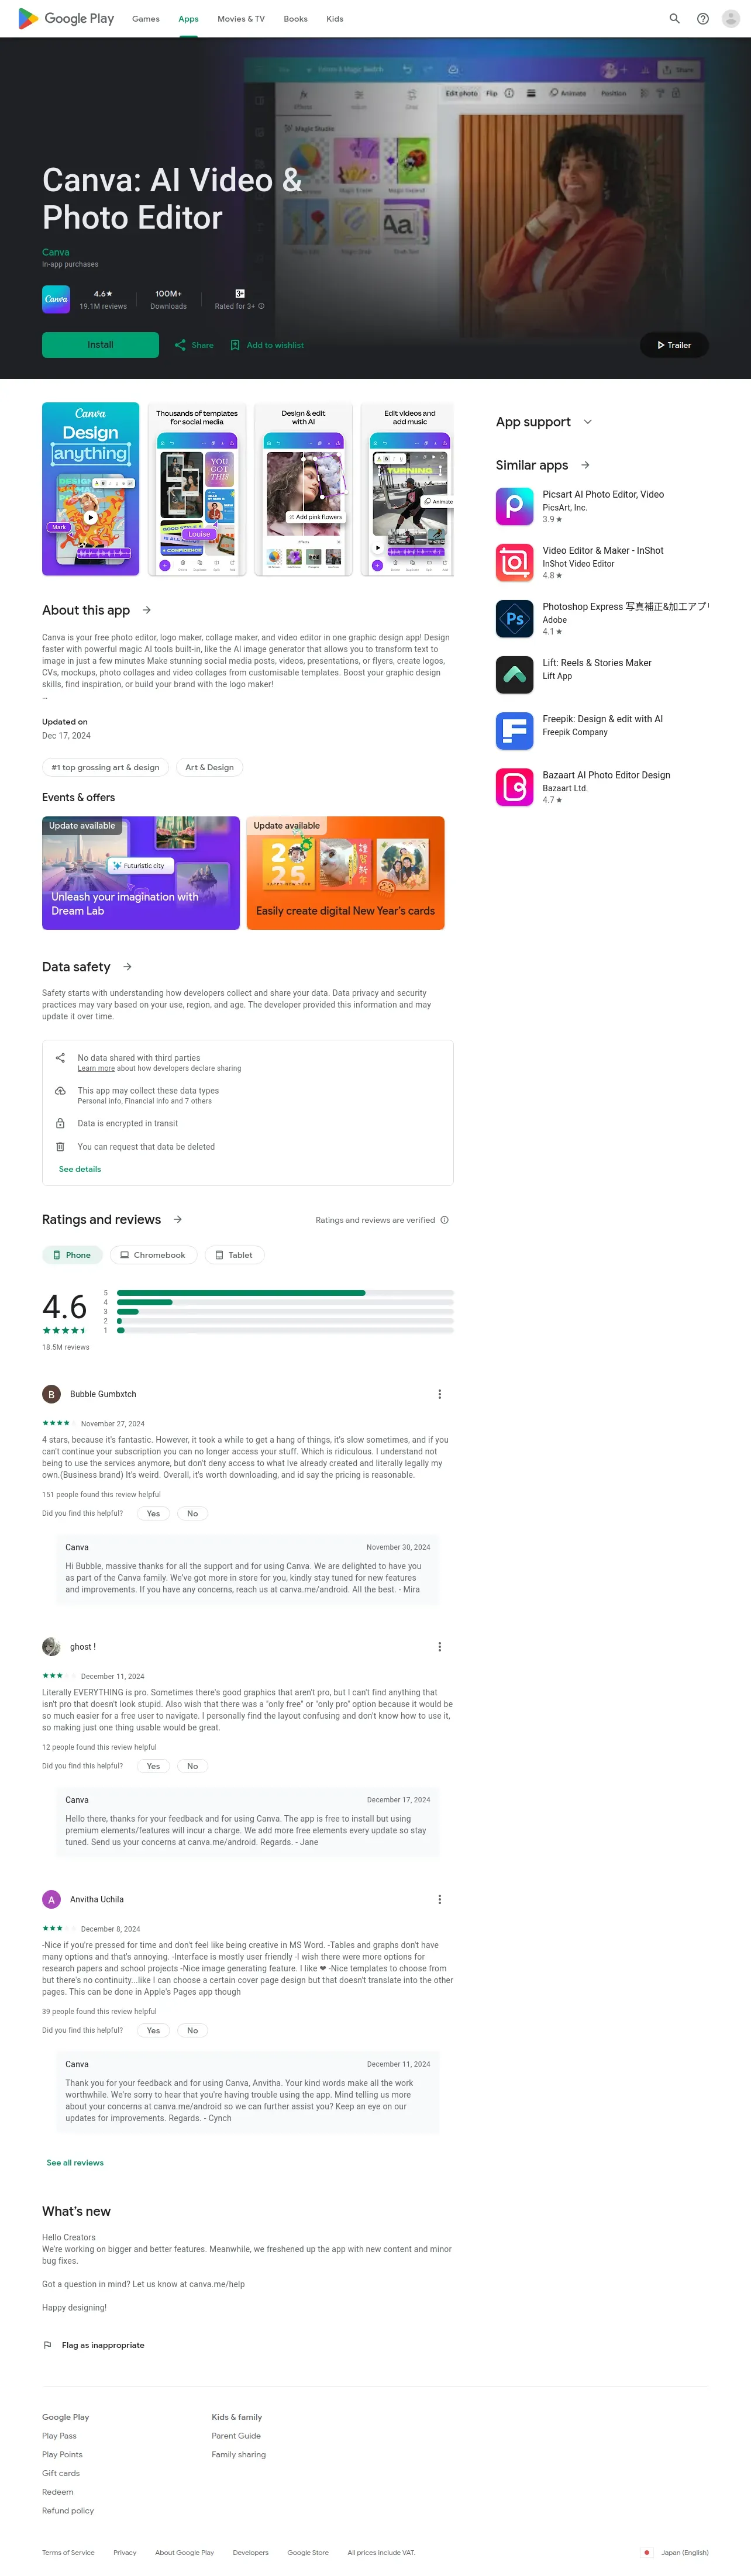This screenshot has width=751, height=2576.
Task: Open the help center question icon
Action: click(703, 19)
